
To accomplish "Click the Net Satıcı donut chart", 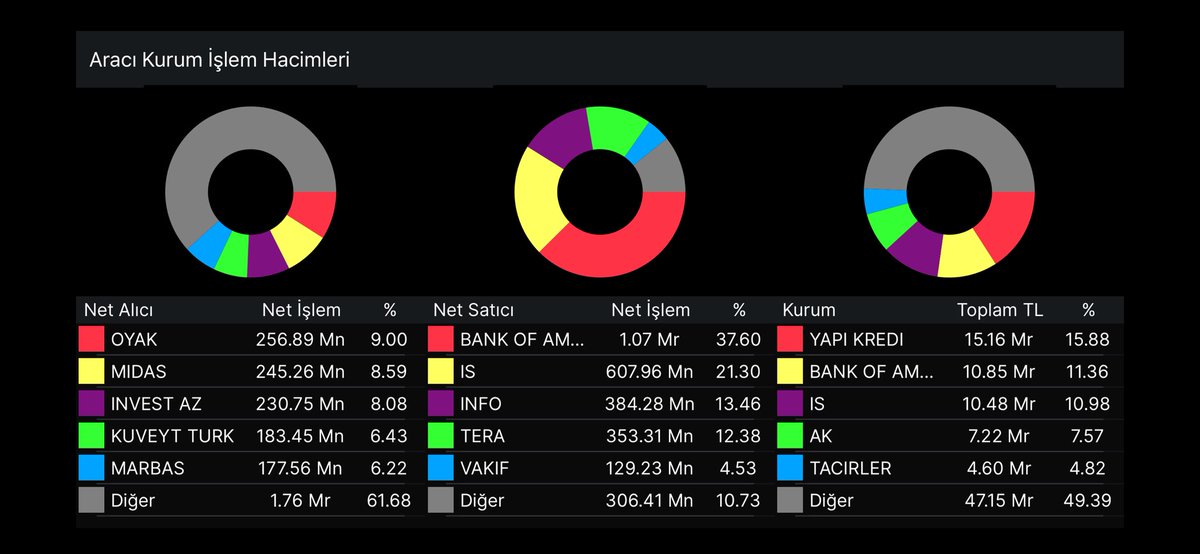I will click(x=600, y=191).
